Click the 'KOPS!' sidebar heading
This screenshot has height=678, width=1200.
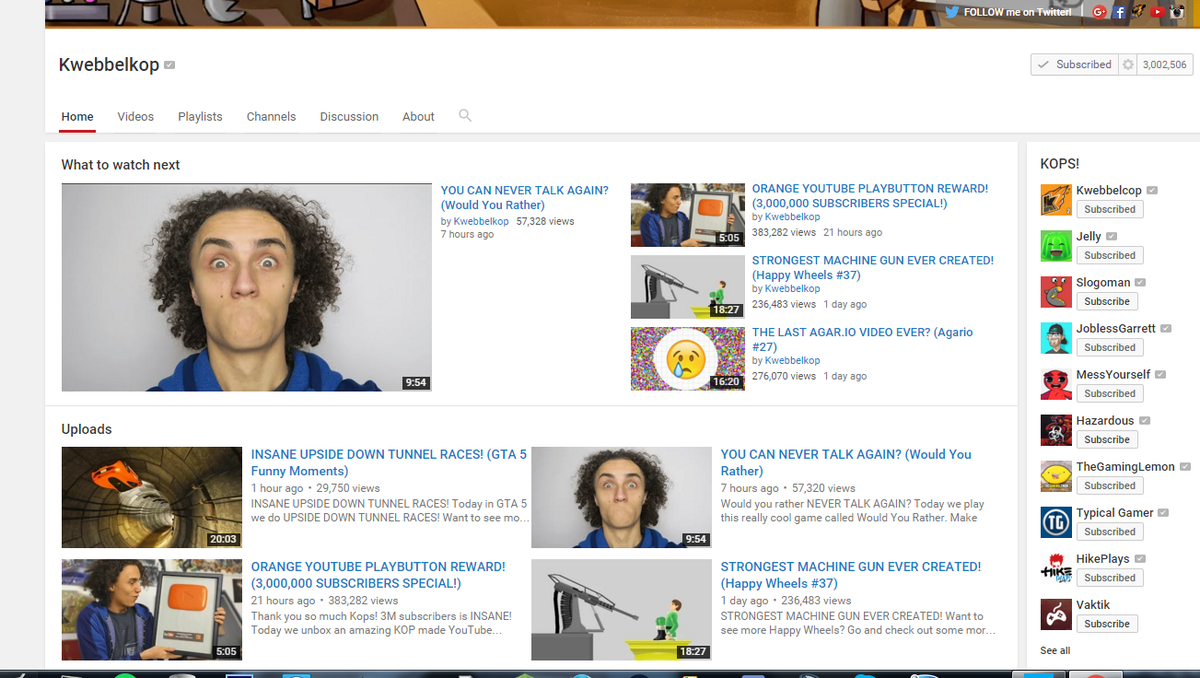coord(1060,163)
